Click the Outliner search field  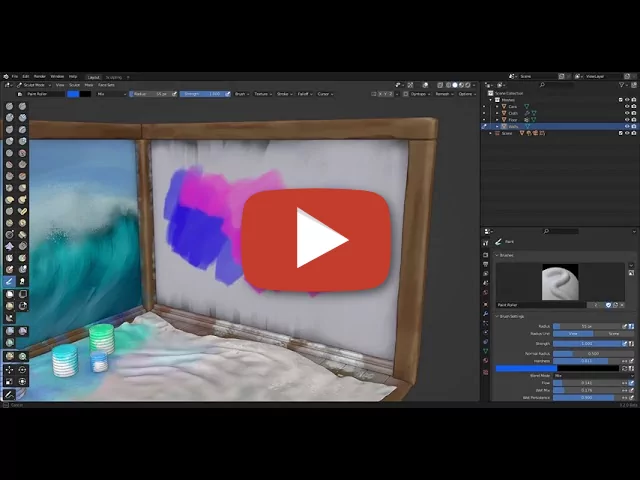pyautogui.click(x=558, y=85)
